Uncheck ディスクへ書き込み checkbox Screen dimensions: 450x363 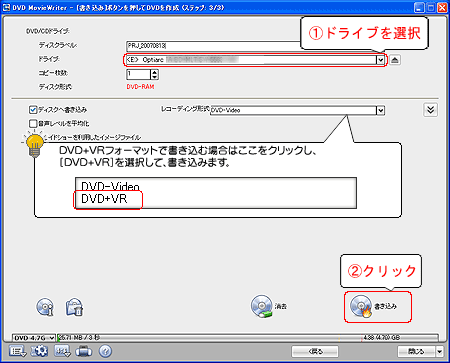pos(33,110)
